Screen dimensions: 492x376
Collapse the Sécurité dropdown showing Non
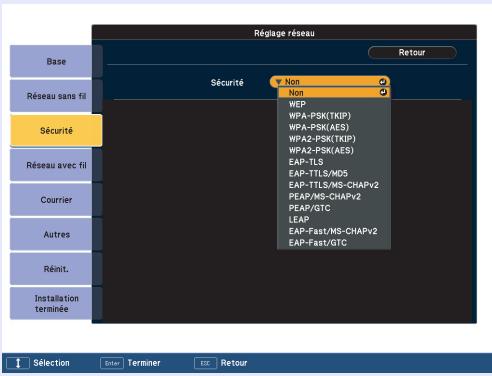(330, 82)
